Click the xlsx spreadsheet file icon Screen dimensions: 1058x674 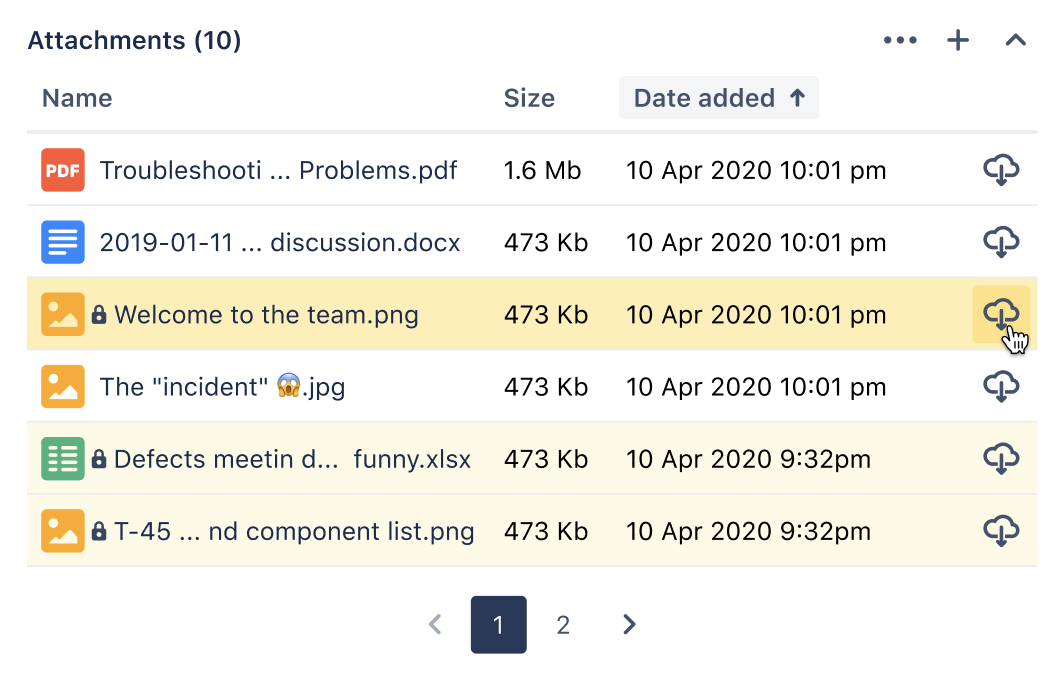point(63,459)
